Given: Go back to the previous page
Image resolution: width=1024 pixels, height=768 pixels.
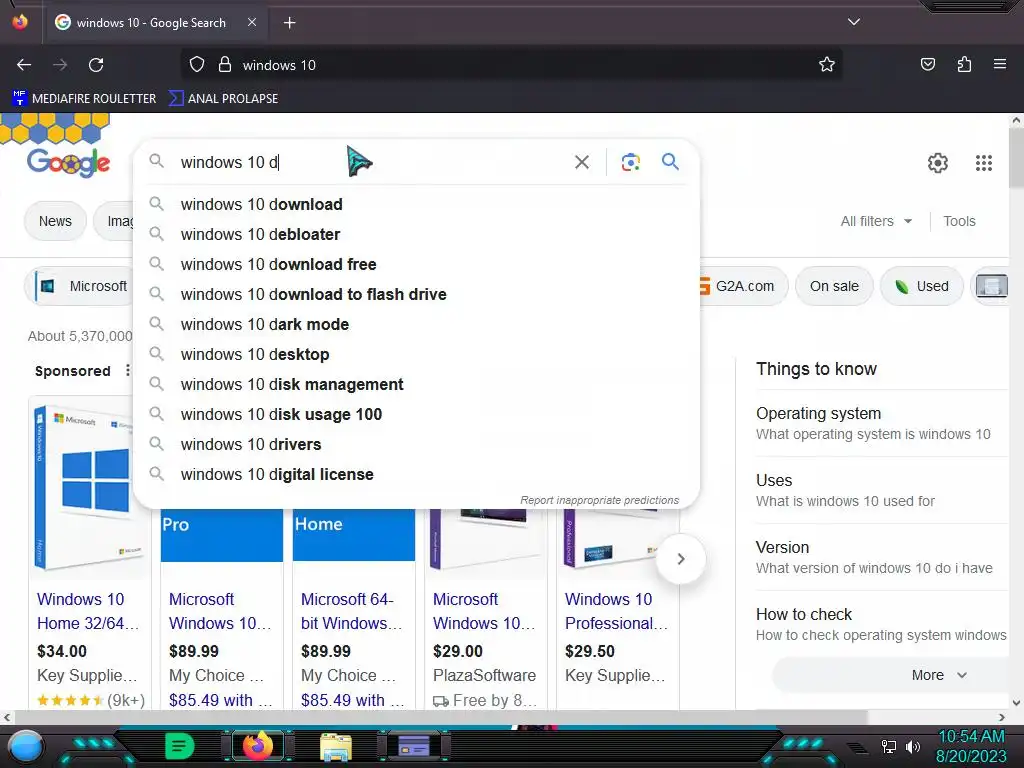Looking at the screenshot, I should 24,65.
